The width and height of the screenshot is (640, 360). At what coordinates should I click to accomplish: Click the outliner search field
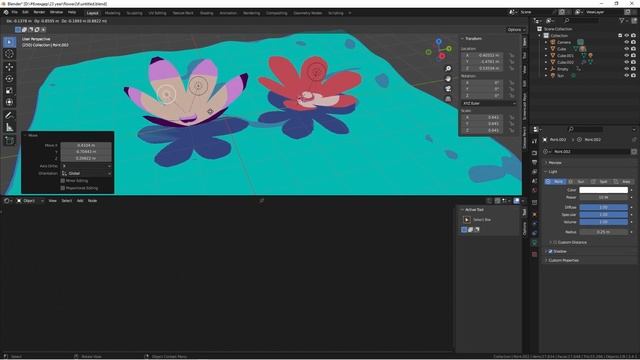581,20
